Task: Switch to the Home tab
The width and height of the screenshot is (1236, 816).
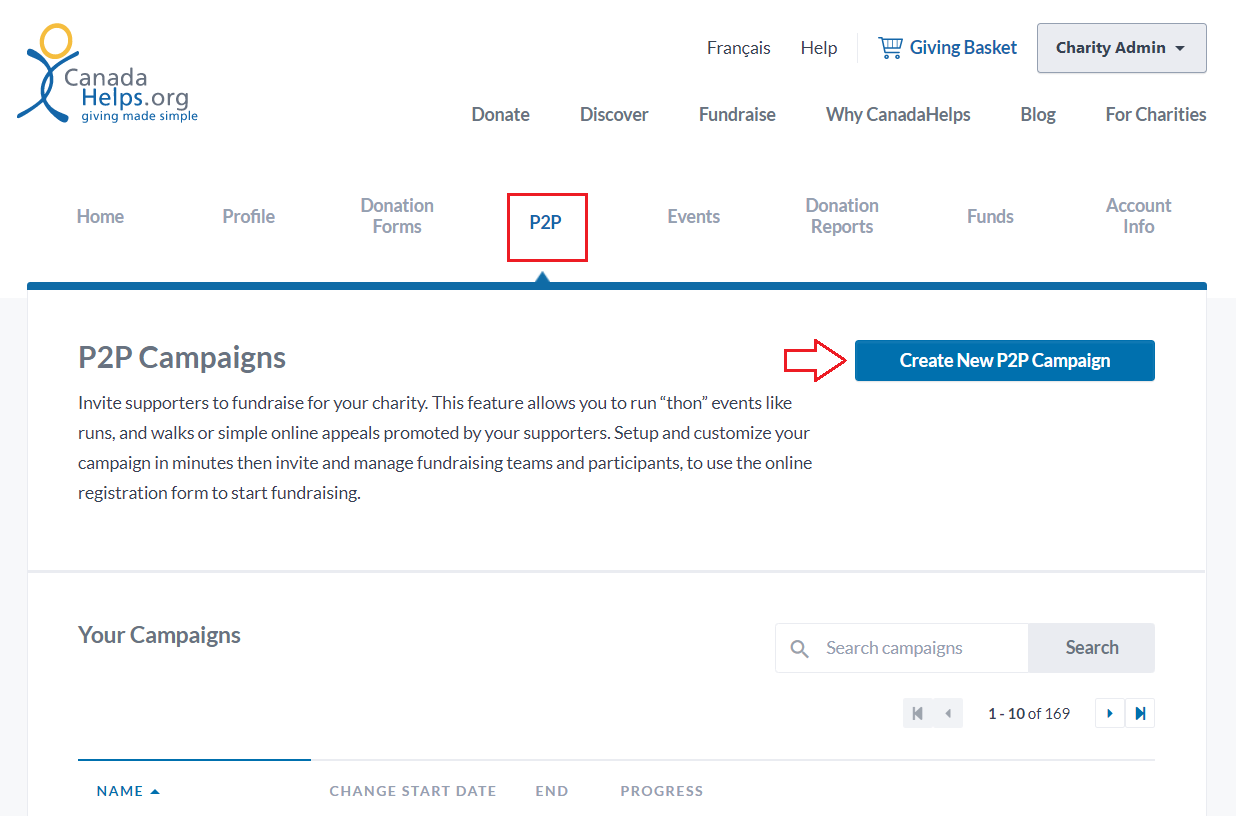Action: (x=100, y=216)
